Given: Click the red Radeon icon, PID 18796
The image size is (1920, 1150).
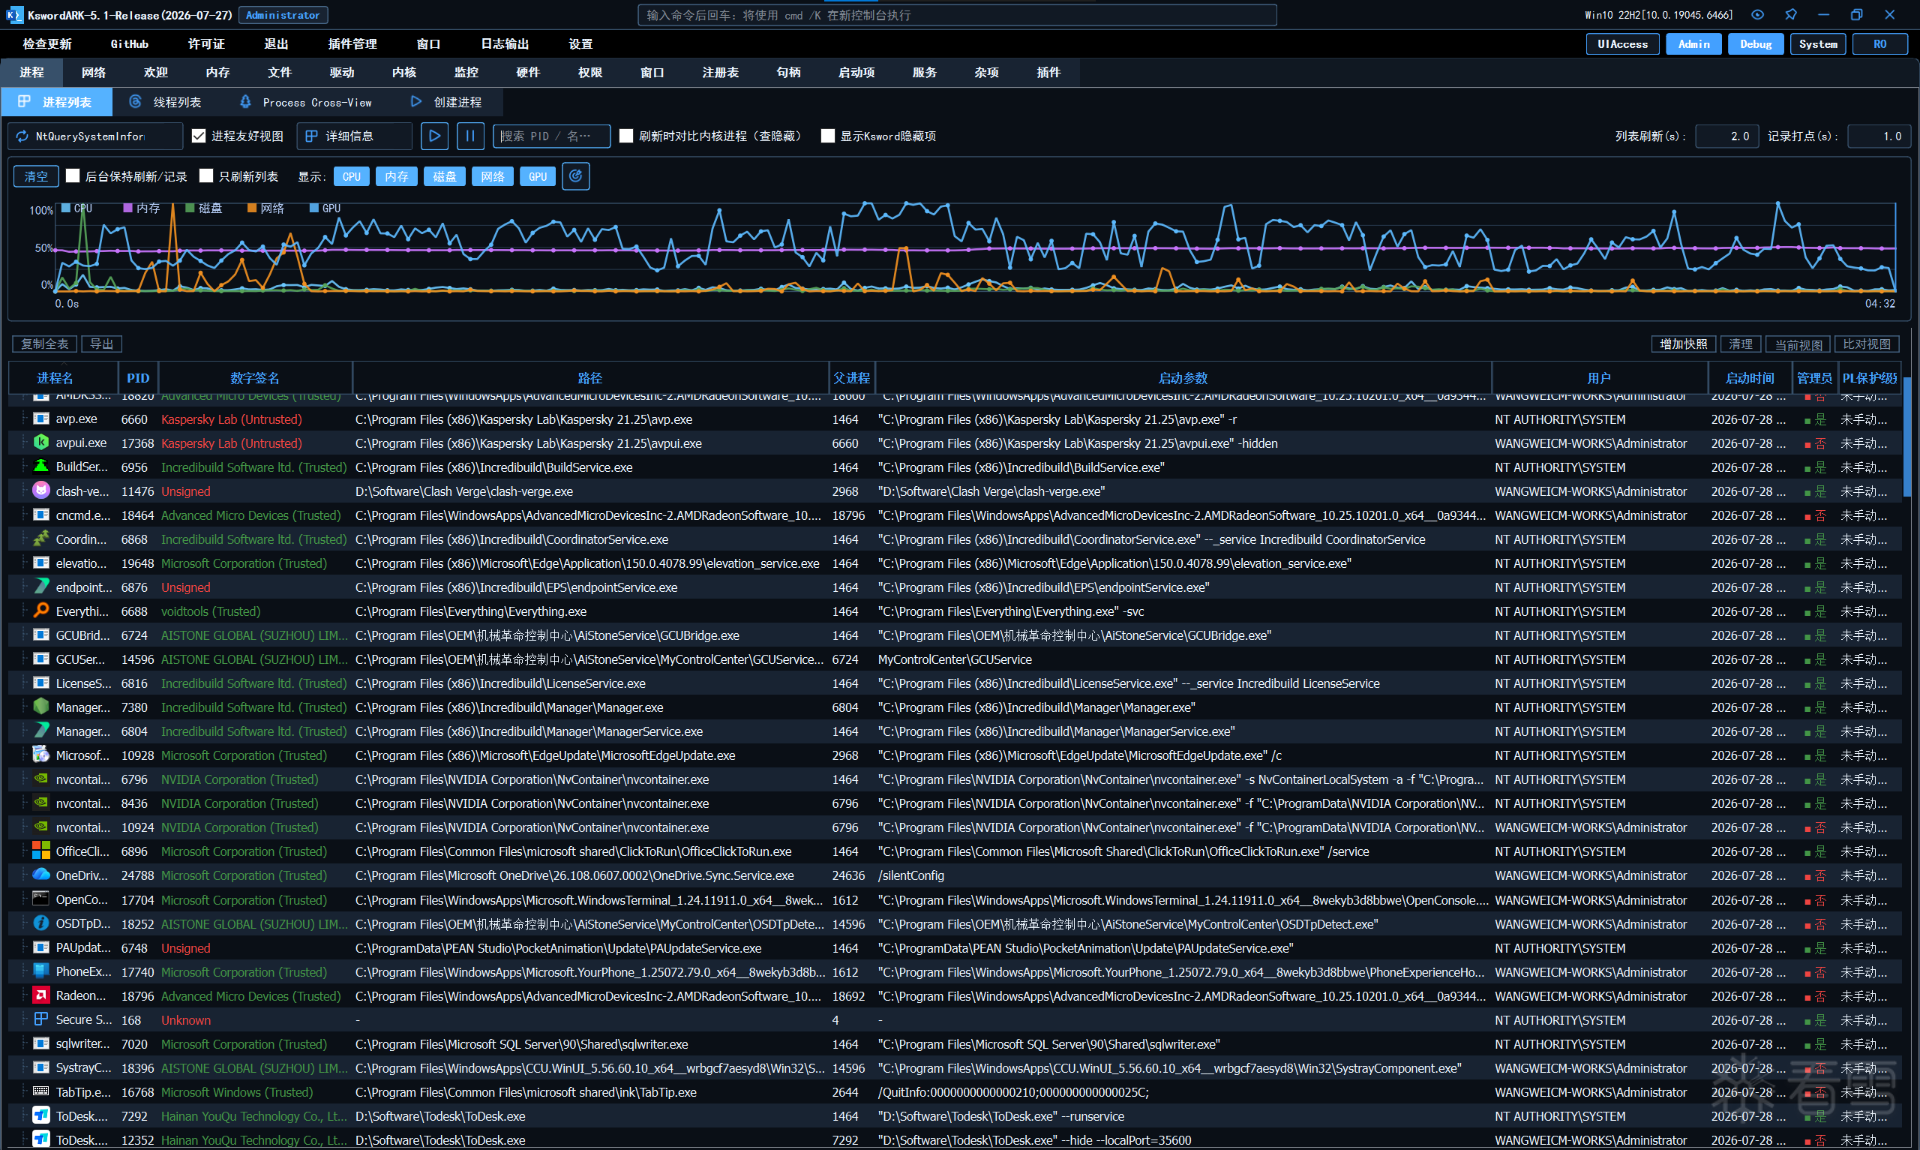Looking at the screenshot, I should click(41, 996).
